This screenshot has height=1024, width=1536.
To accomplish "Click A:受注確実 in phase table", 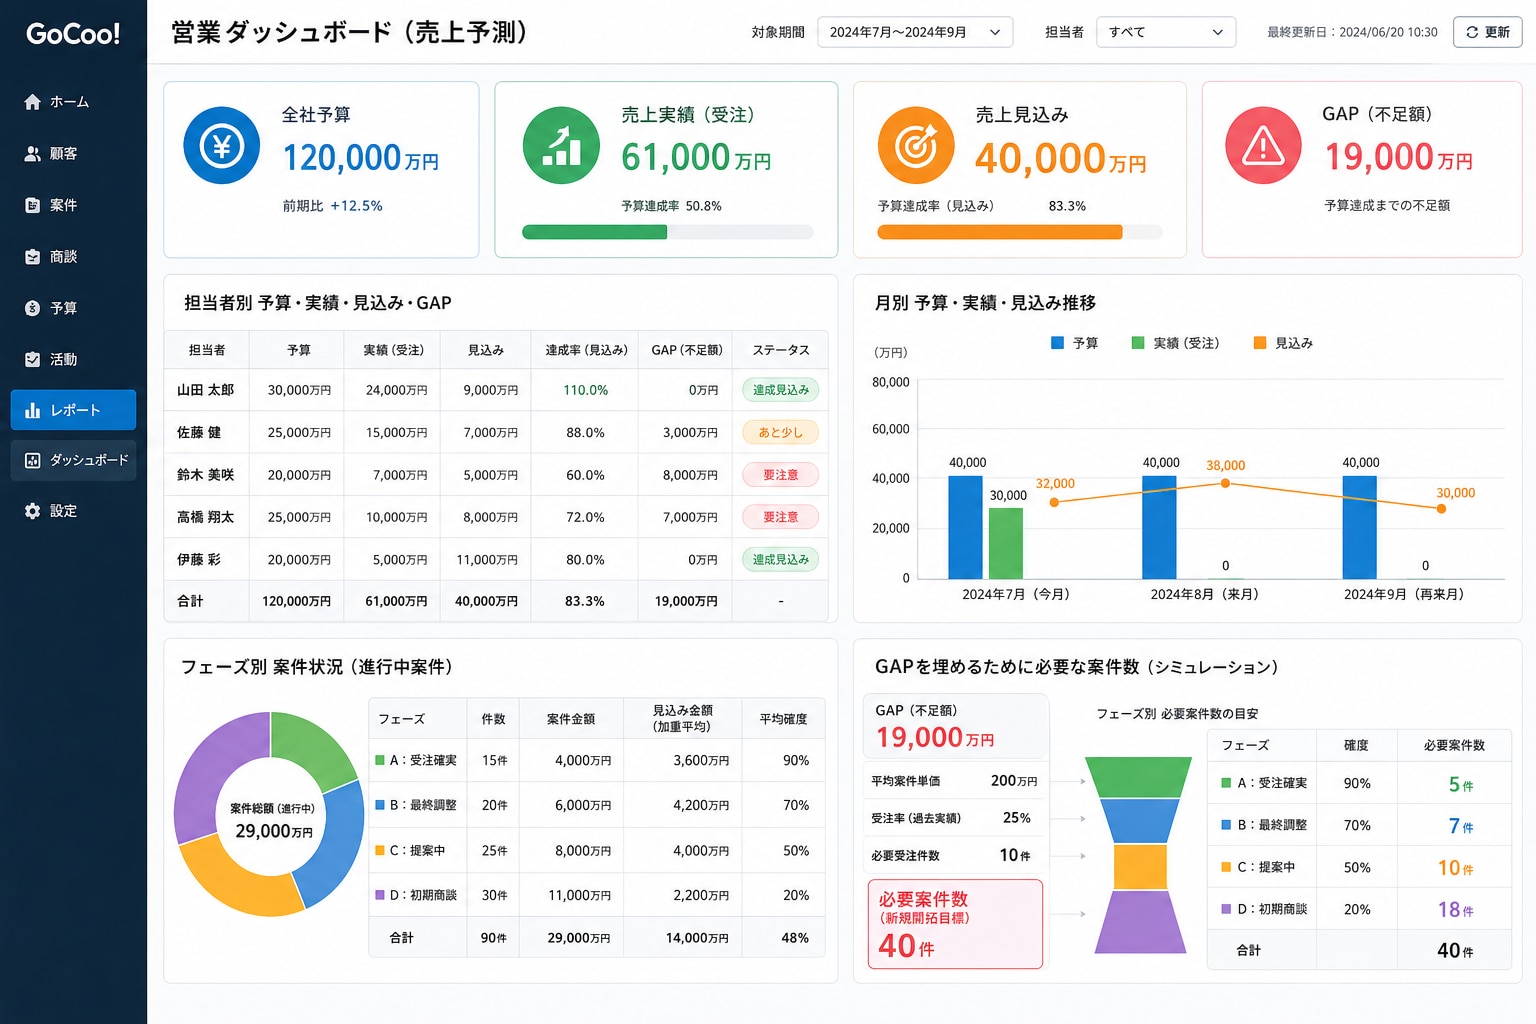I will click(416, 760).
